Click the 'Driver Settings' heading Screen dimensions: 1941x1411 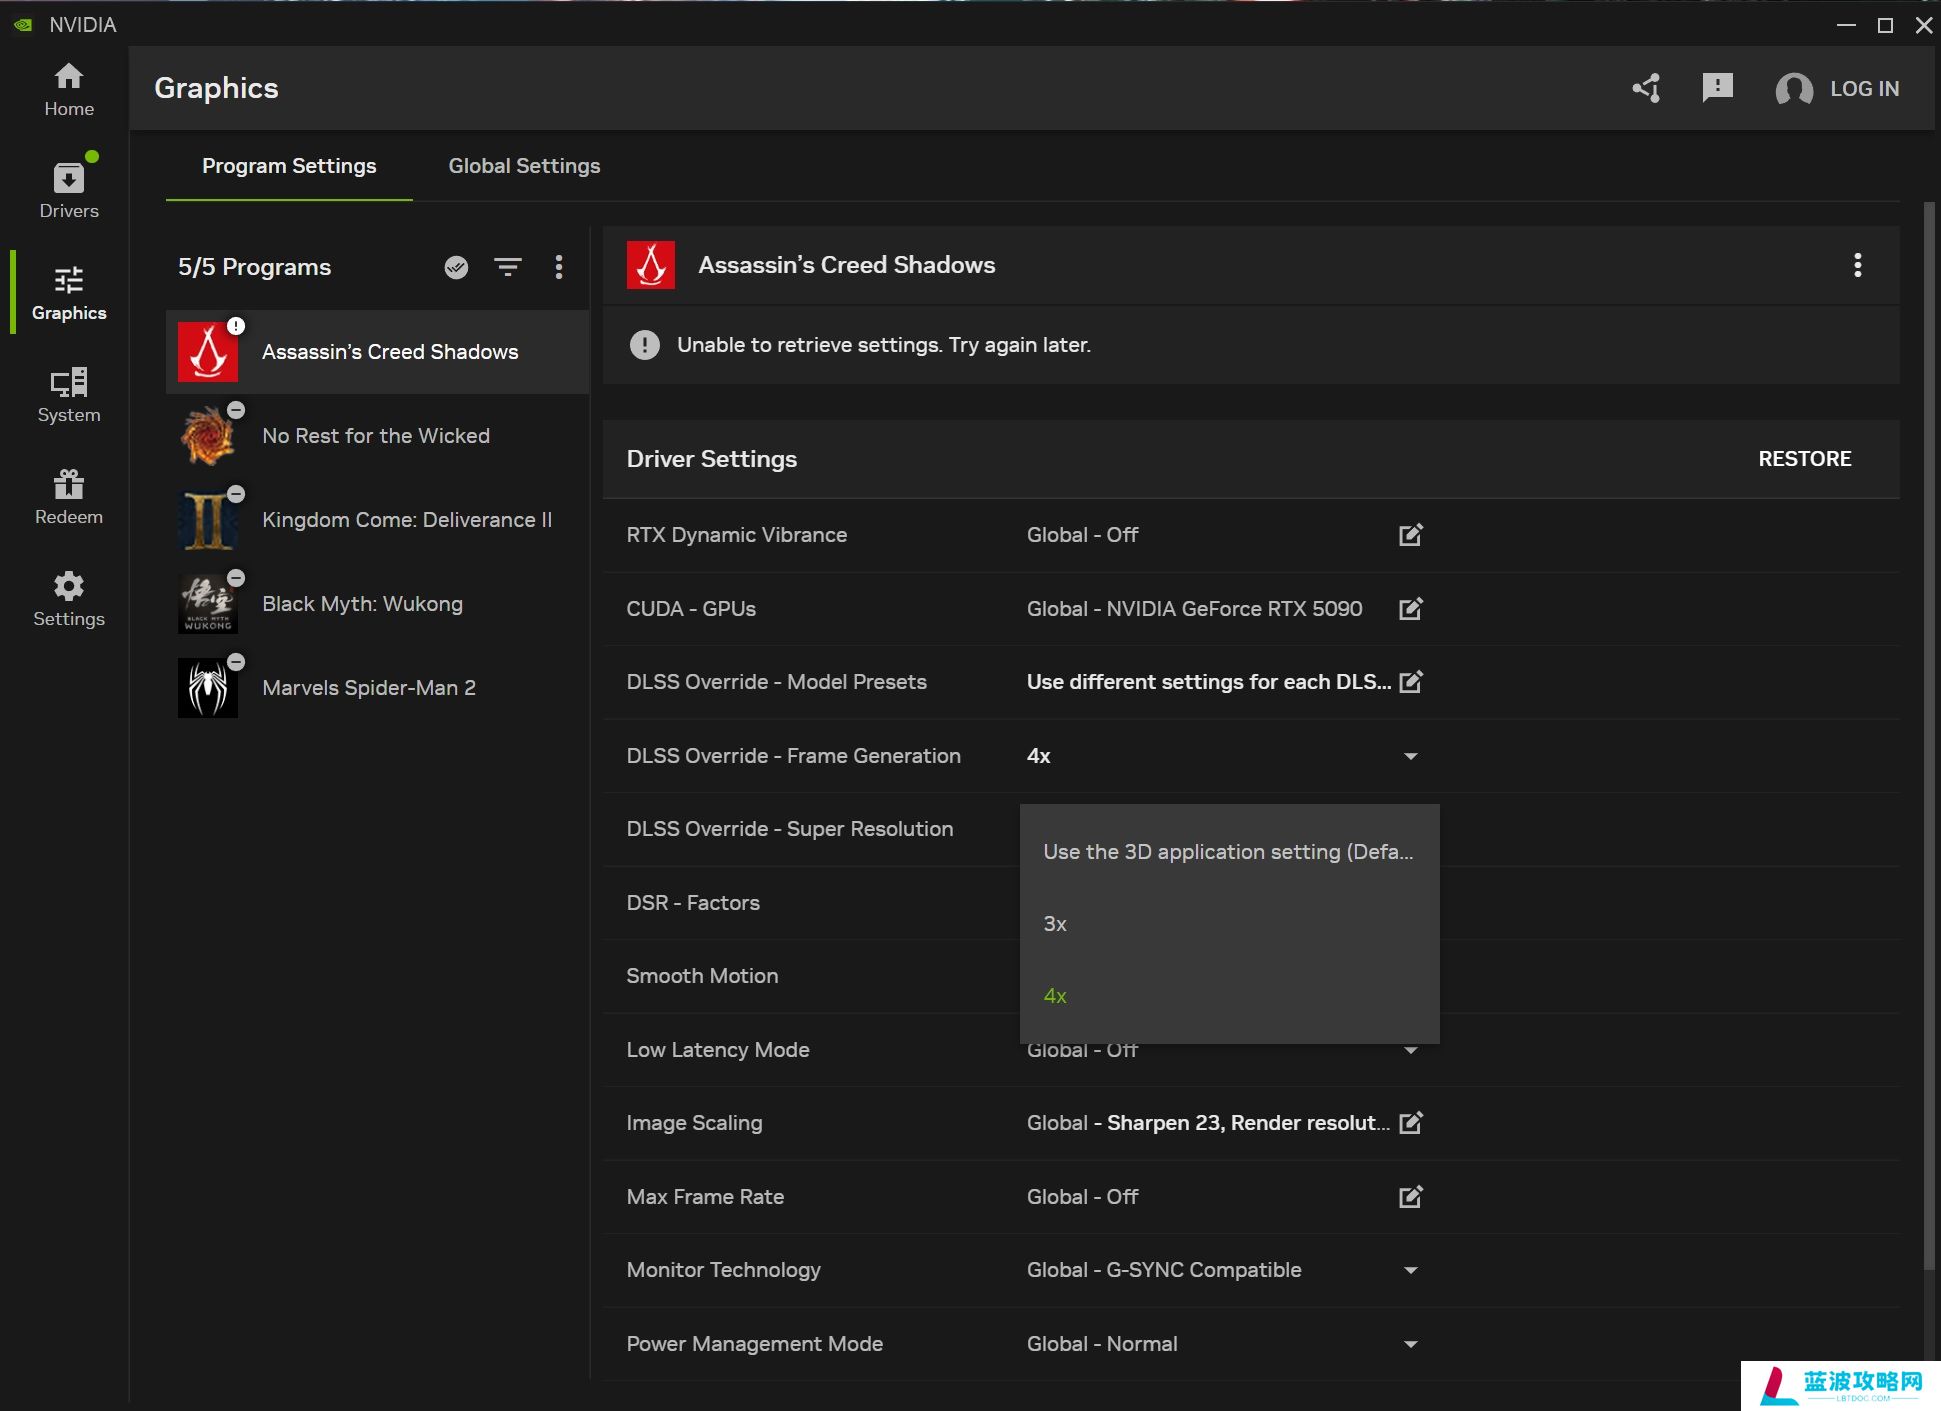coord(712,459)
